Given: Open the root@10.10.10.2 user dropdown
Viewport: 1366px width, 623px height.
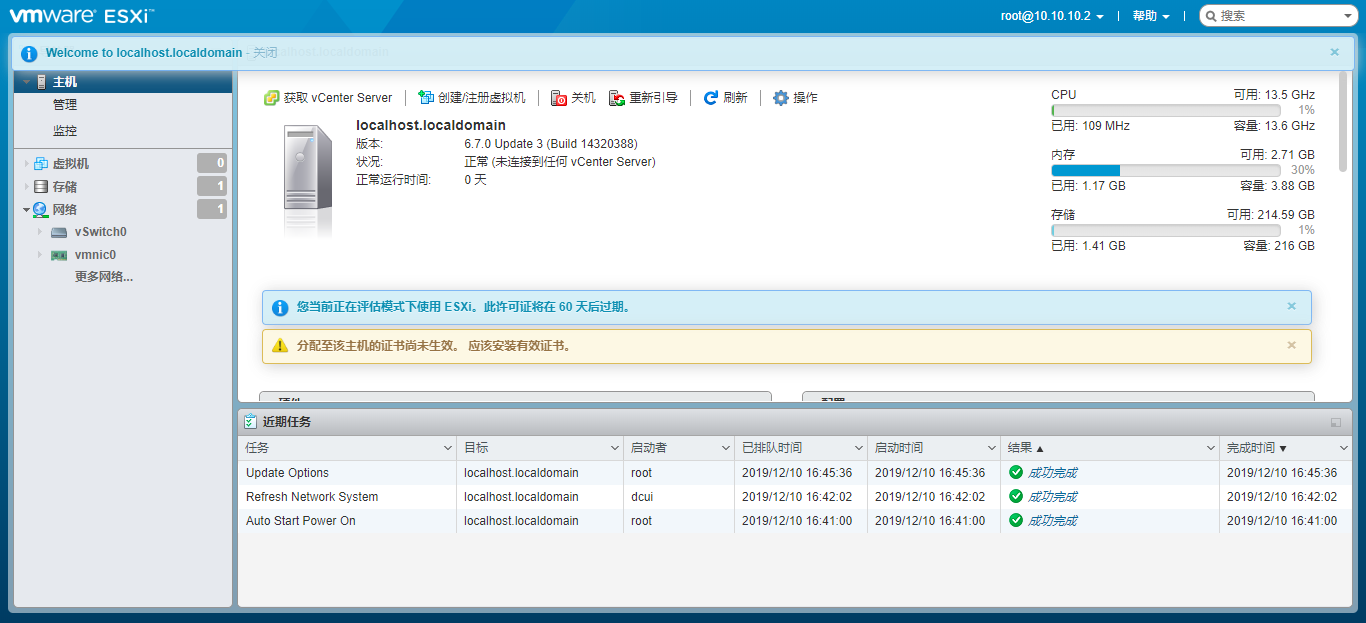Looking at the screenshot, I should pos(1052,16).
